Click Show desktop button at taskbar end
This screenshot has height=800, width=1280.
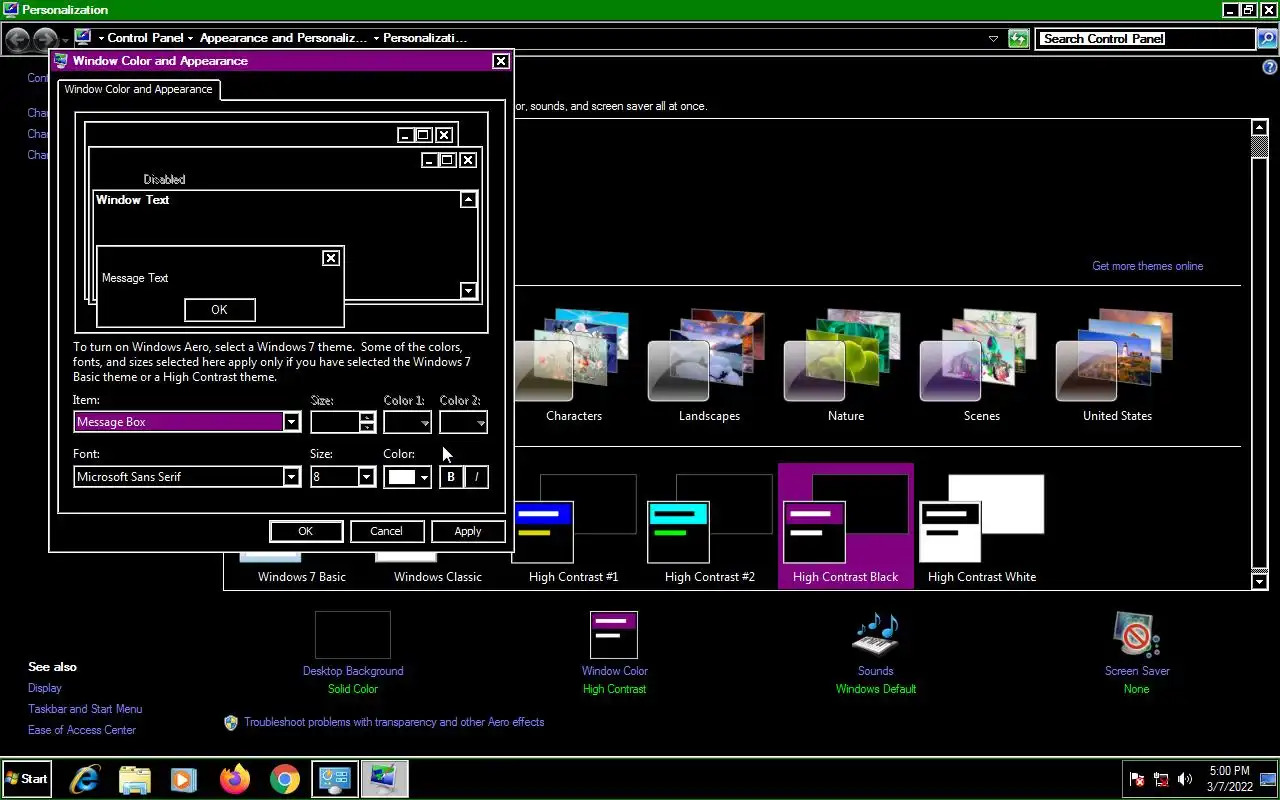click(x=1270, y=779)
